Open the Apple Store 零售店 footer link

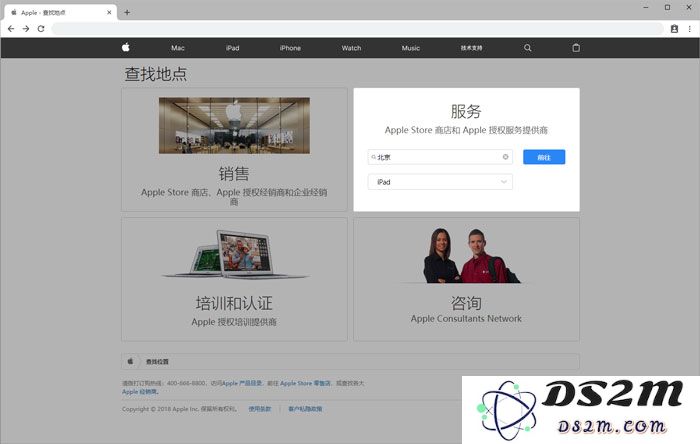tap(305, 383)
